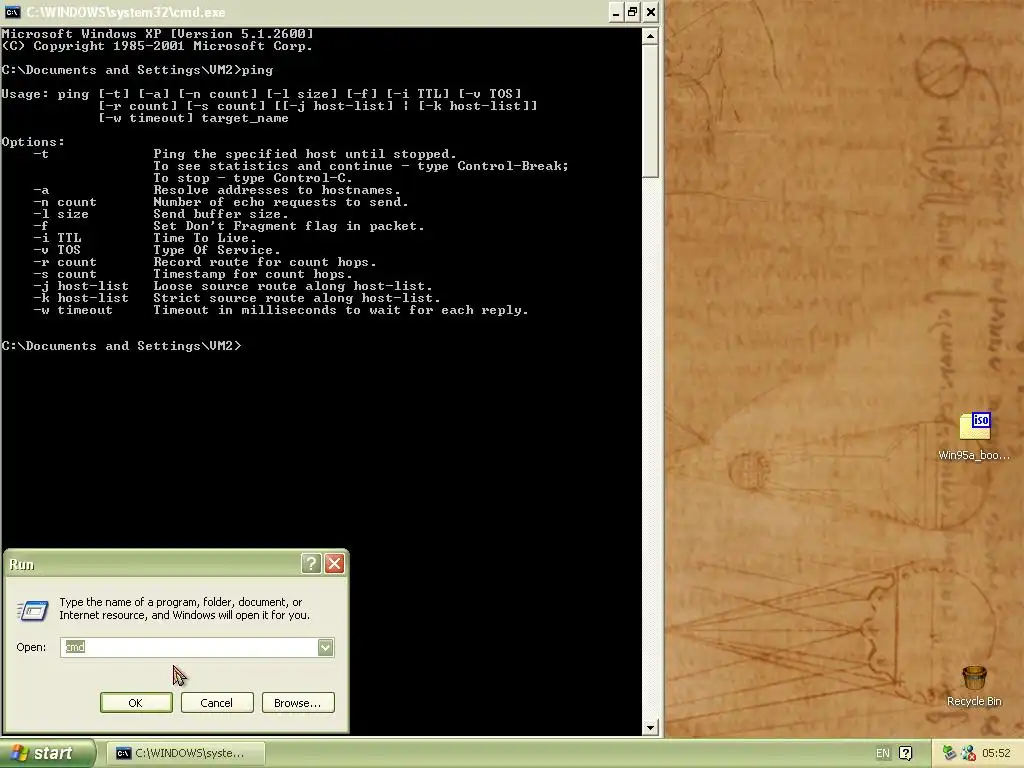Click the '-w timeout' option line

(x=281, y=310)
